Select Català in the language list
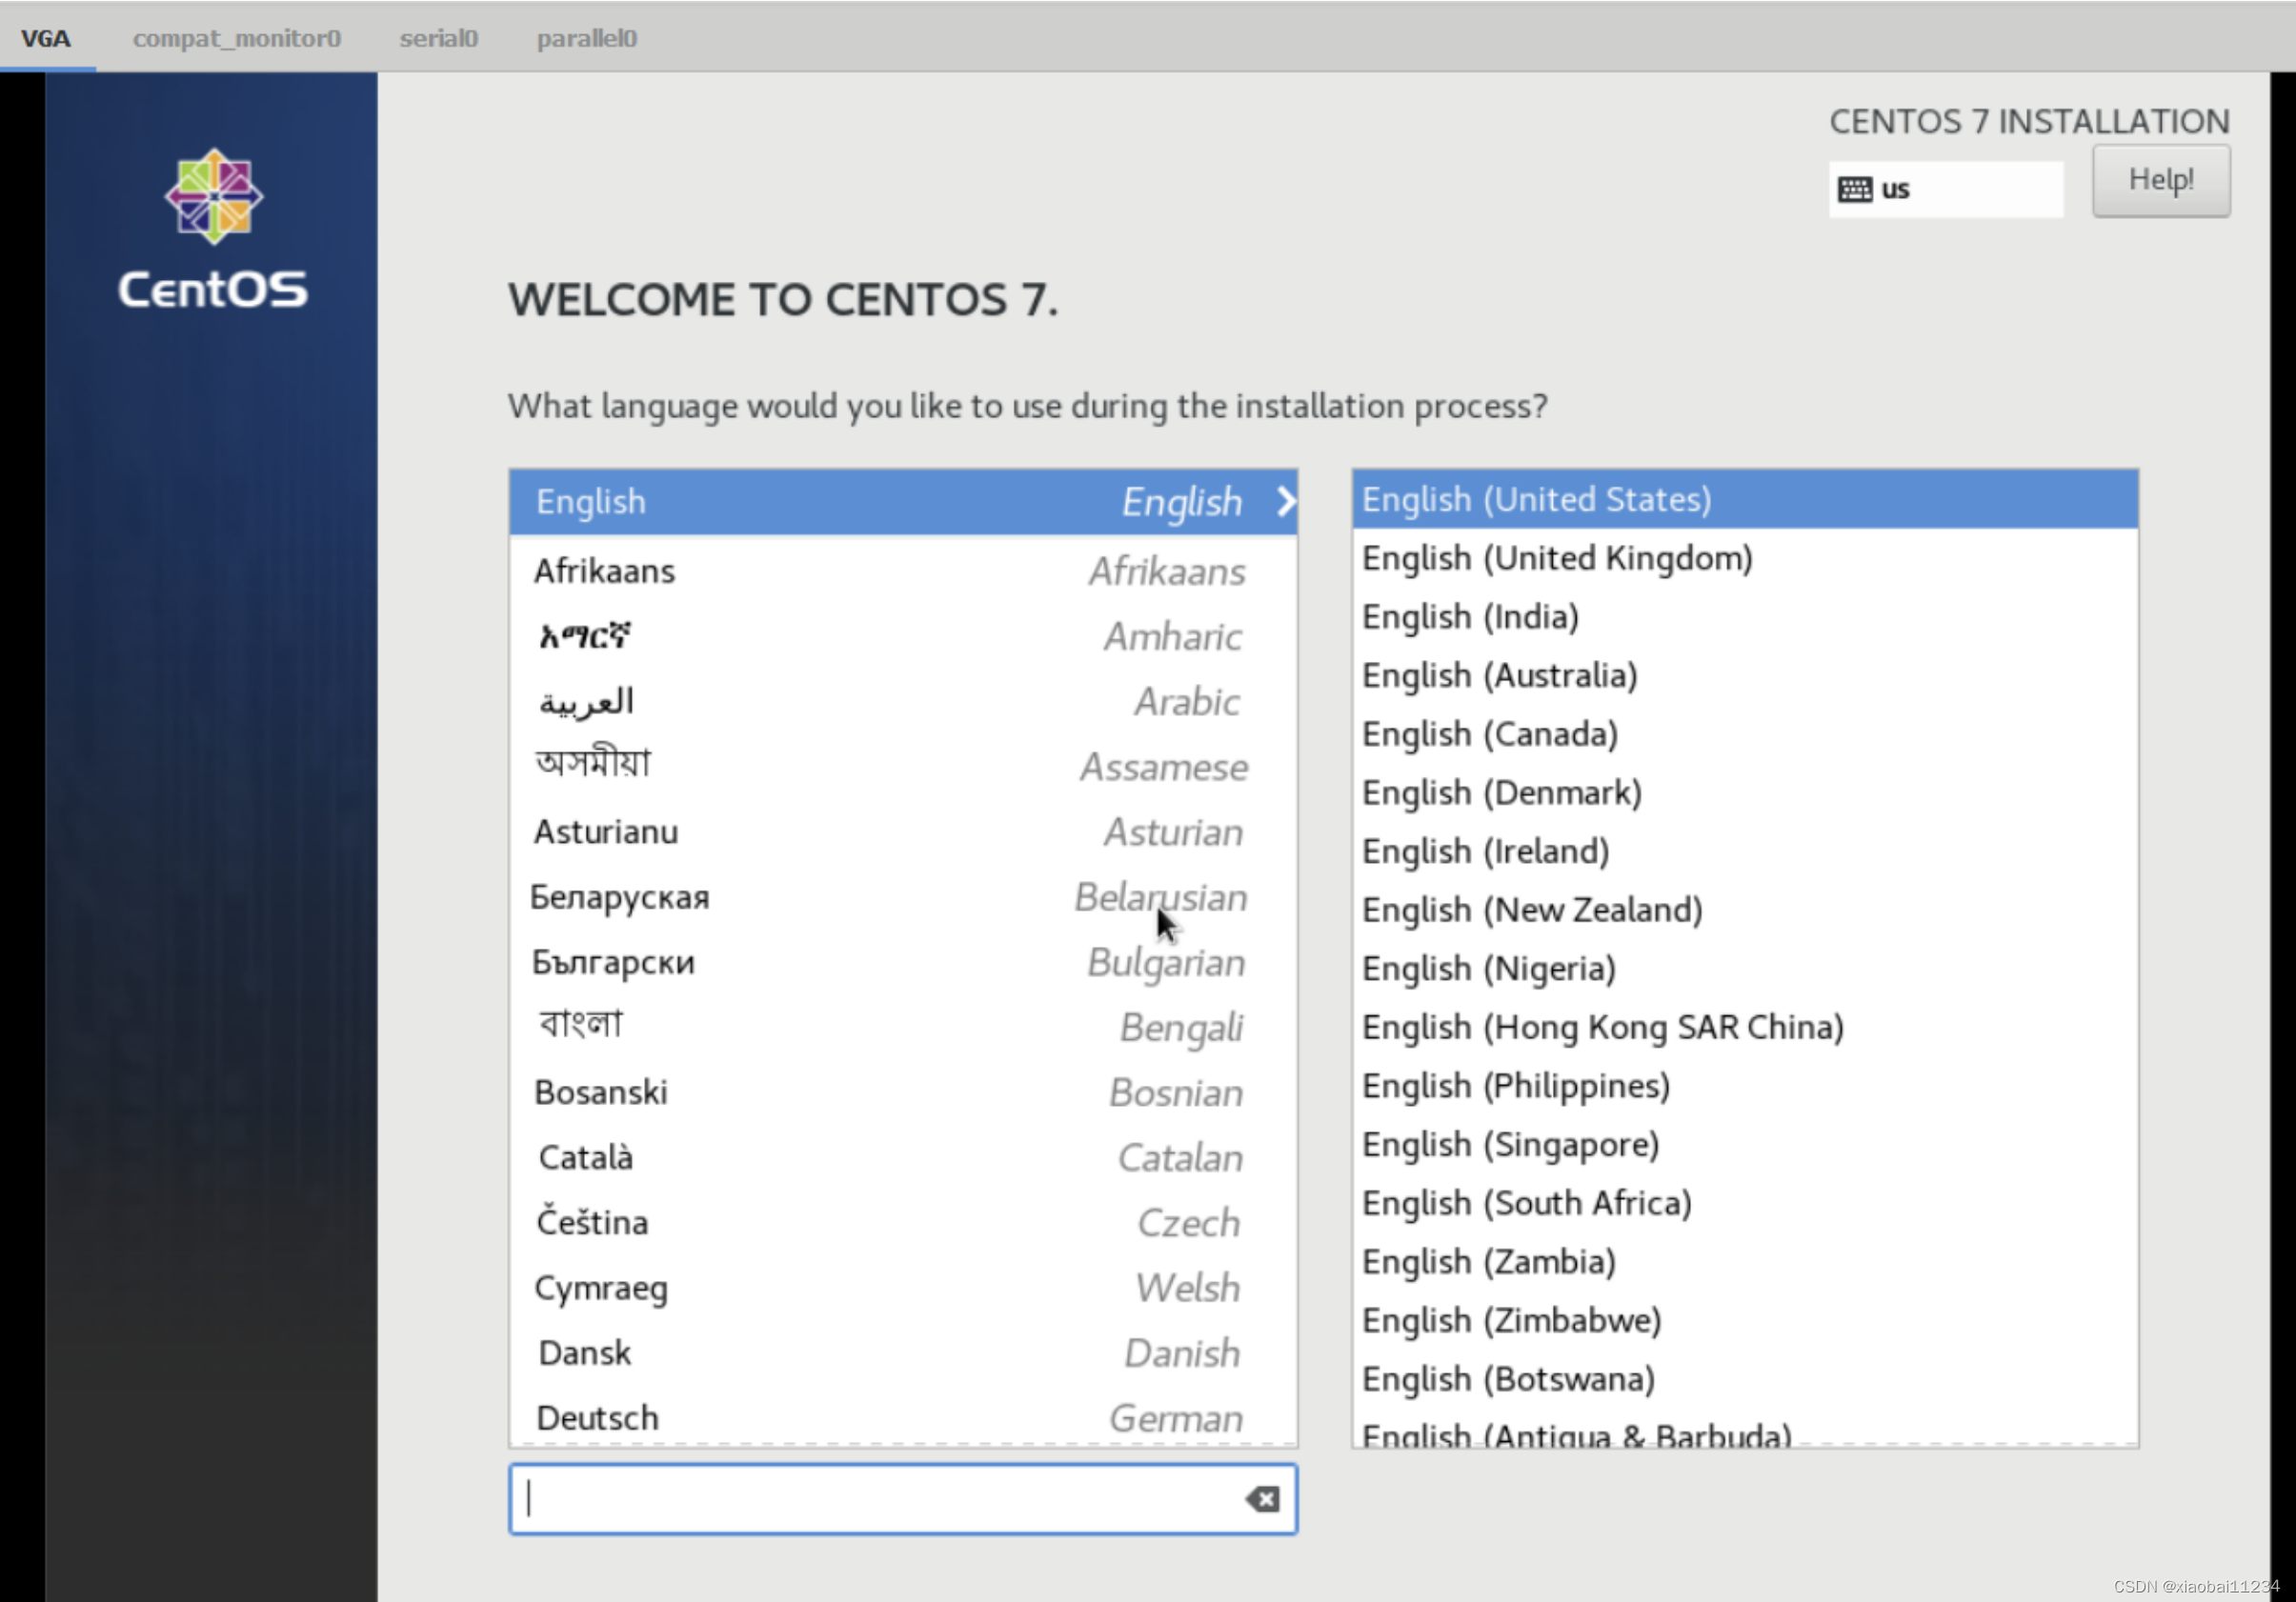2296x1602 pixels. click(x=902, y=1157)
